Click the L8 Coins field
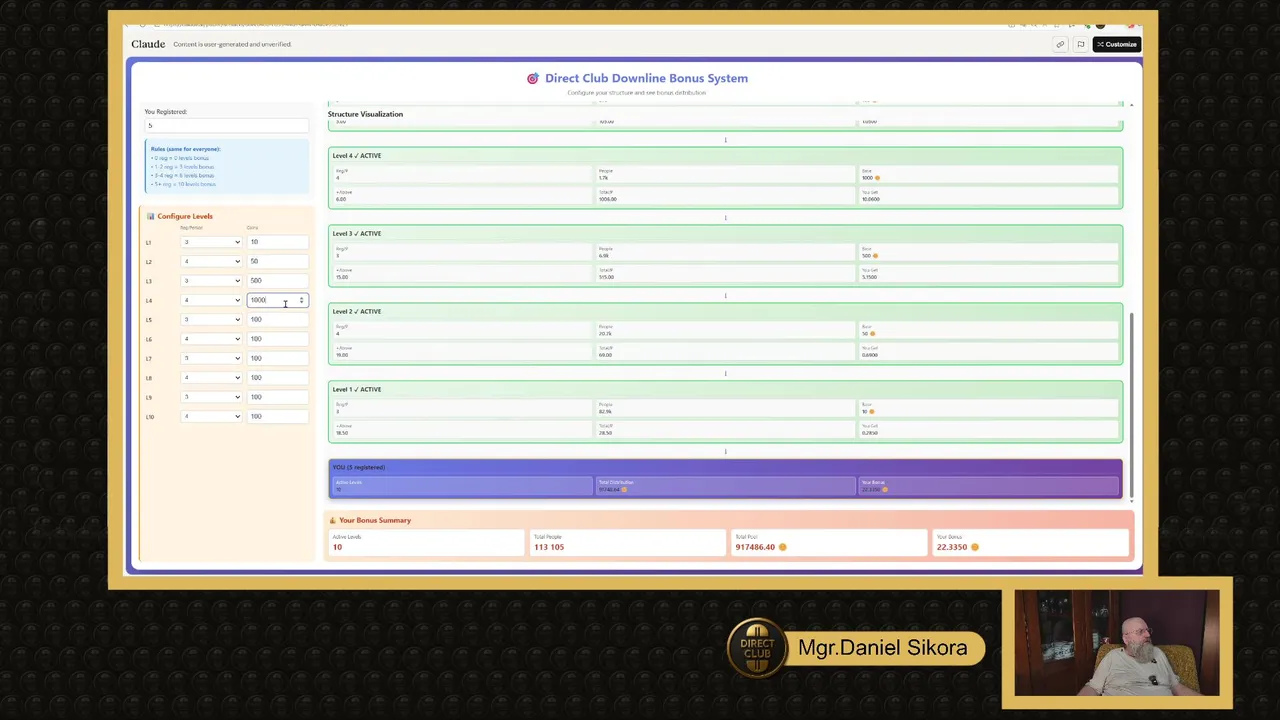The width and height of the screenshot is (1280, 720). pos(277,378)
